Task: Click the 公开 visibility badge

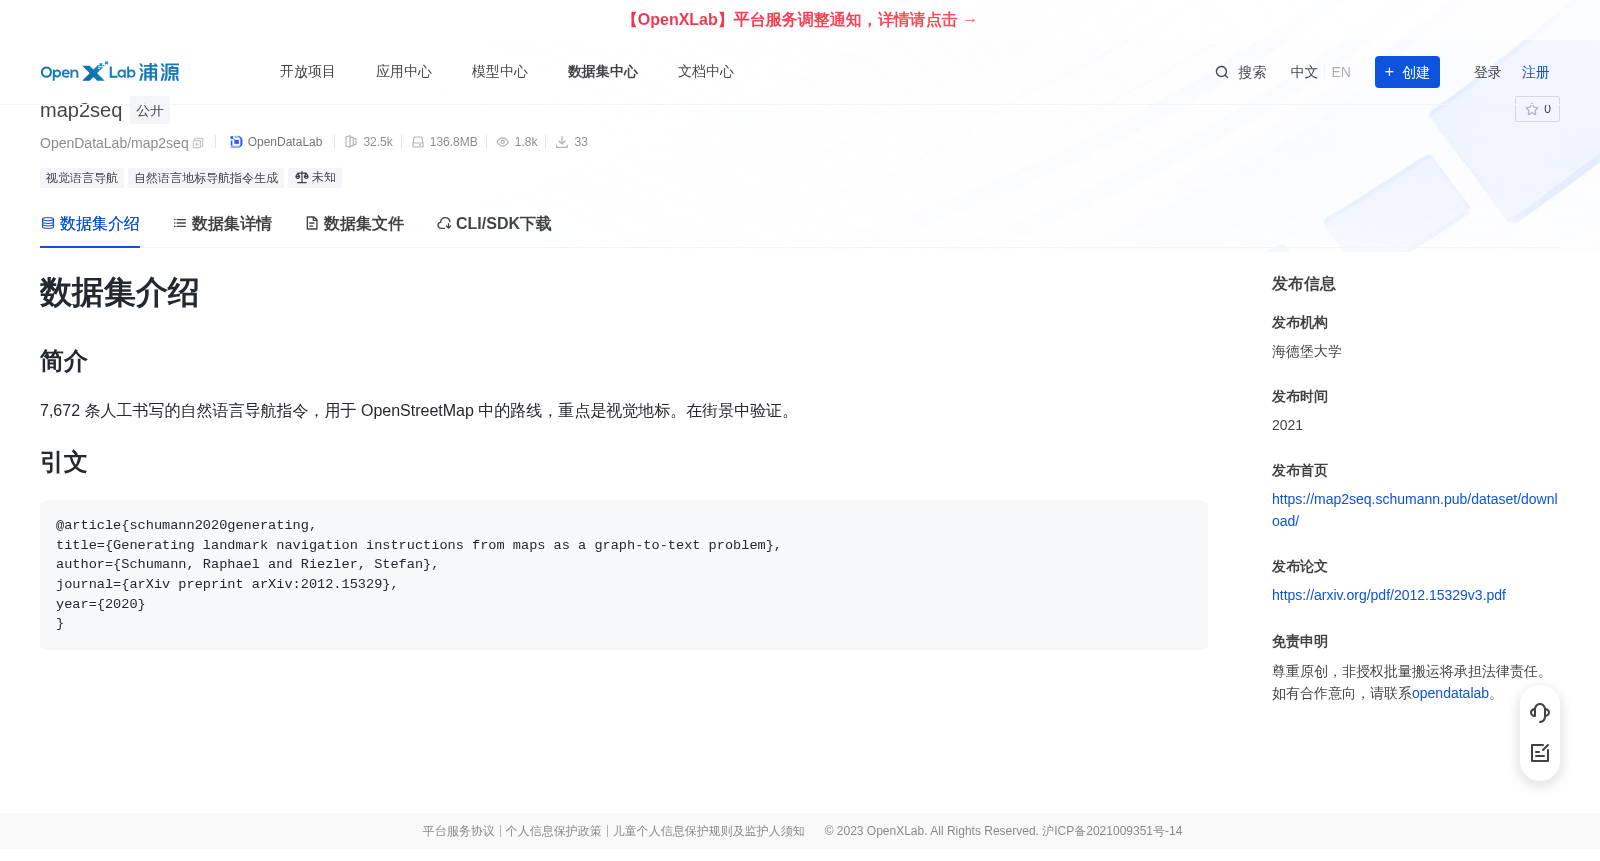Action: pos(150,110)
